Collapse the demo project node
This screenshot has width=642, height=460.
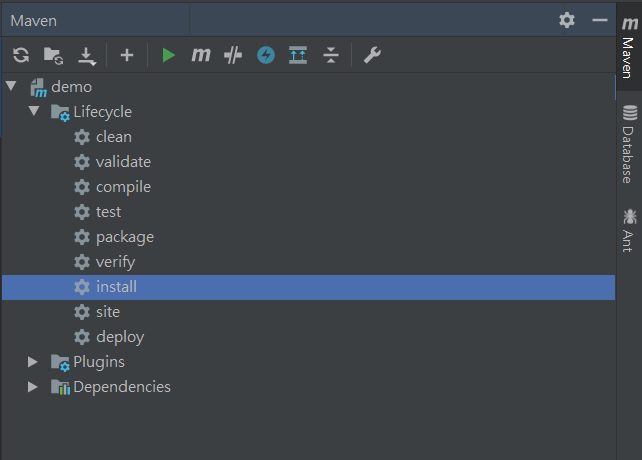11,86
